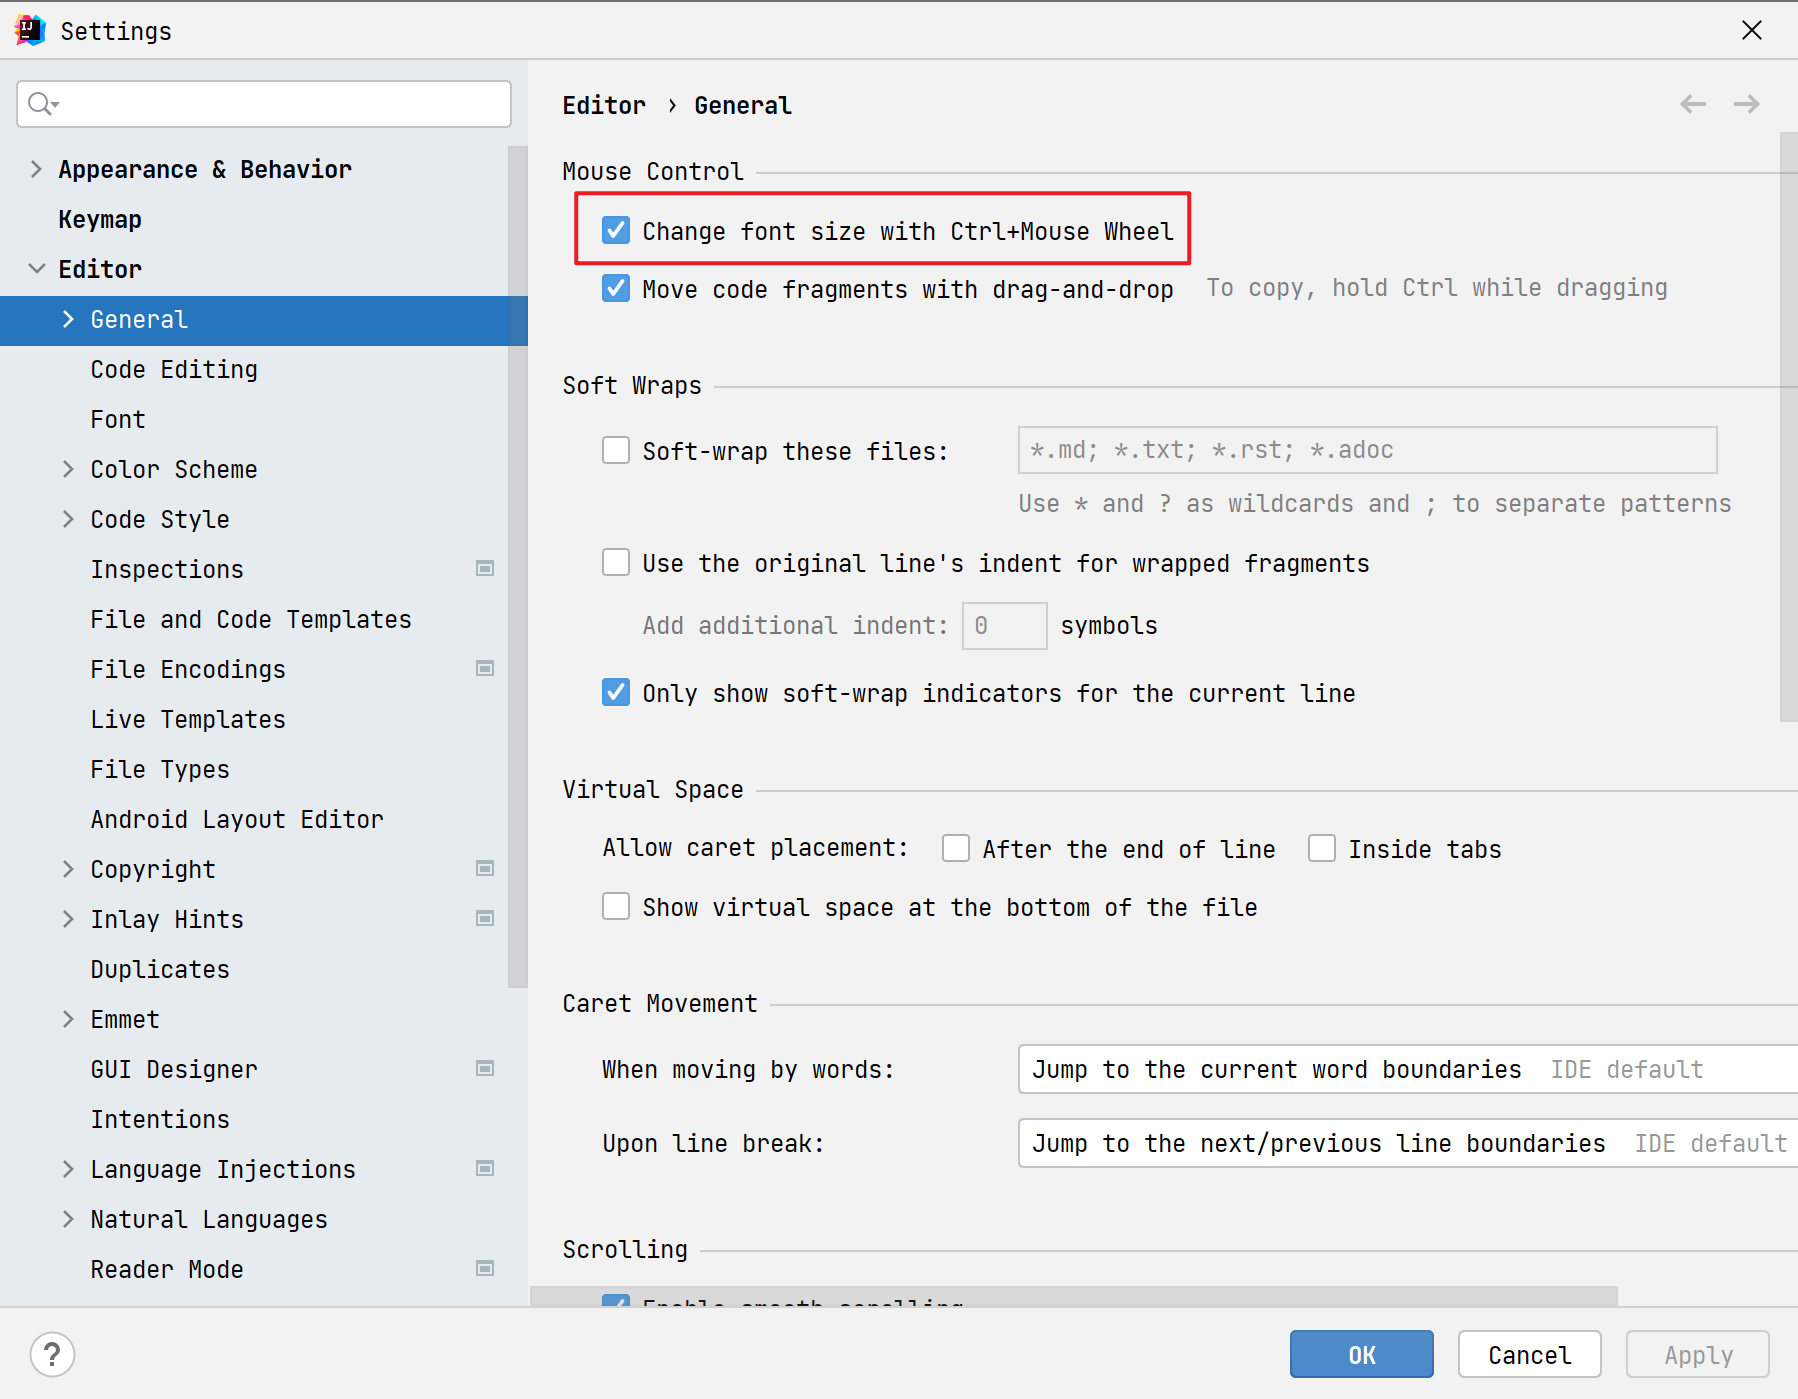The height and width of the screenshot is (1399, 1798).
Task: Select Font settings page
Action: click(x=118, y=419)
